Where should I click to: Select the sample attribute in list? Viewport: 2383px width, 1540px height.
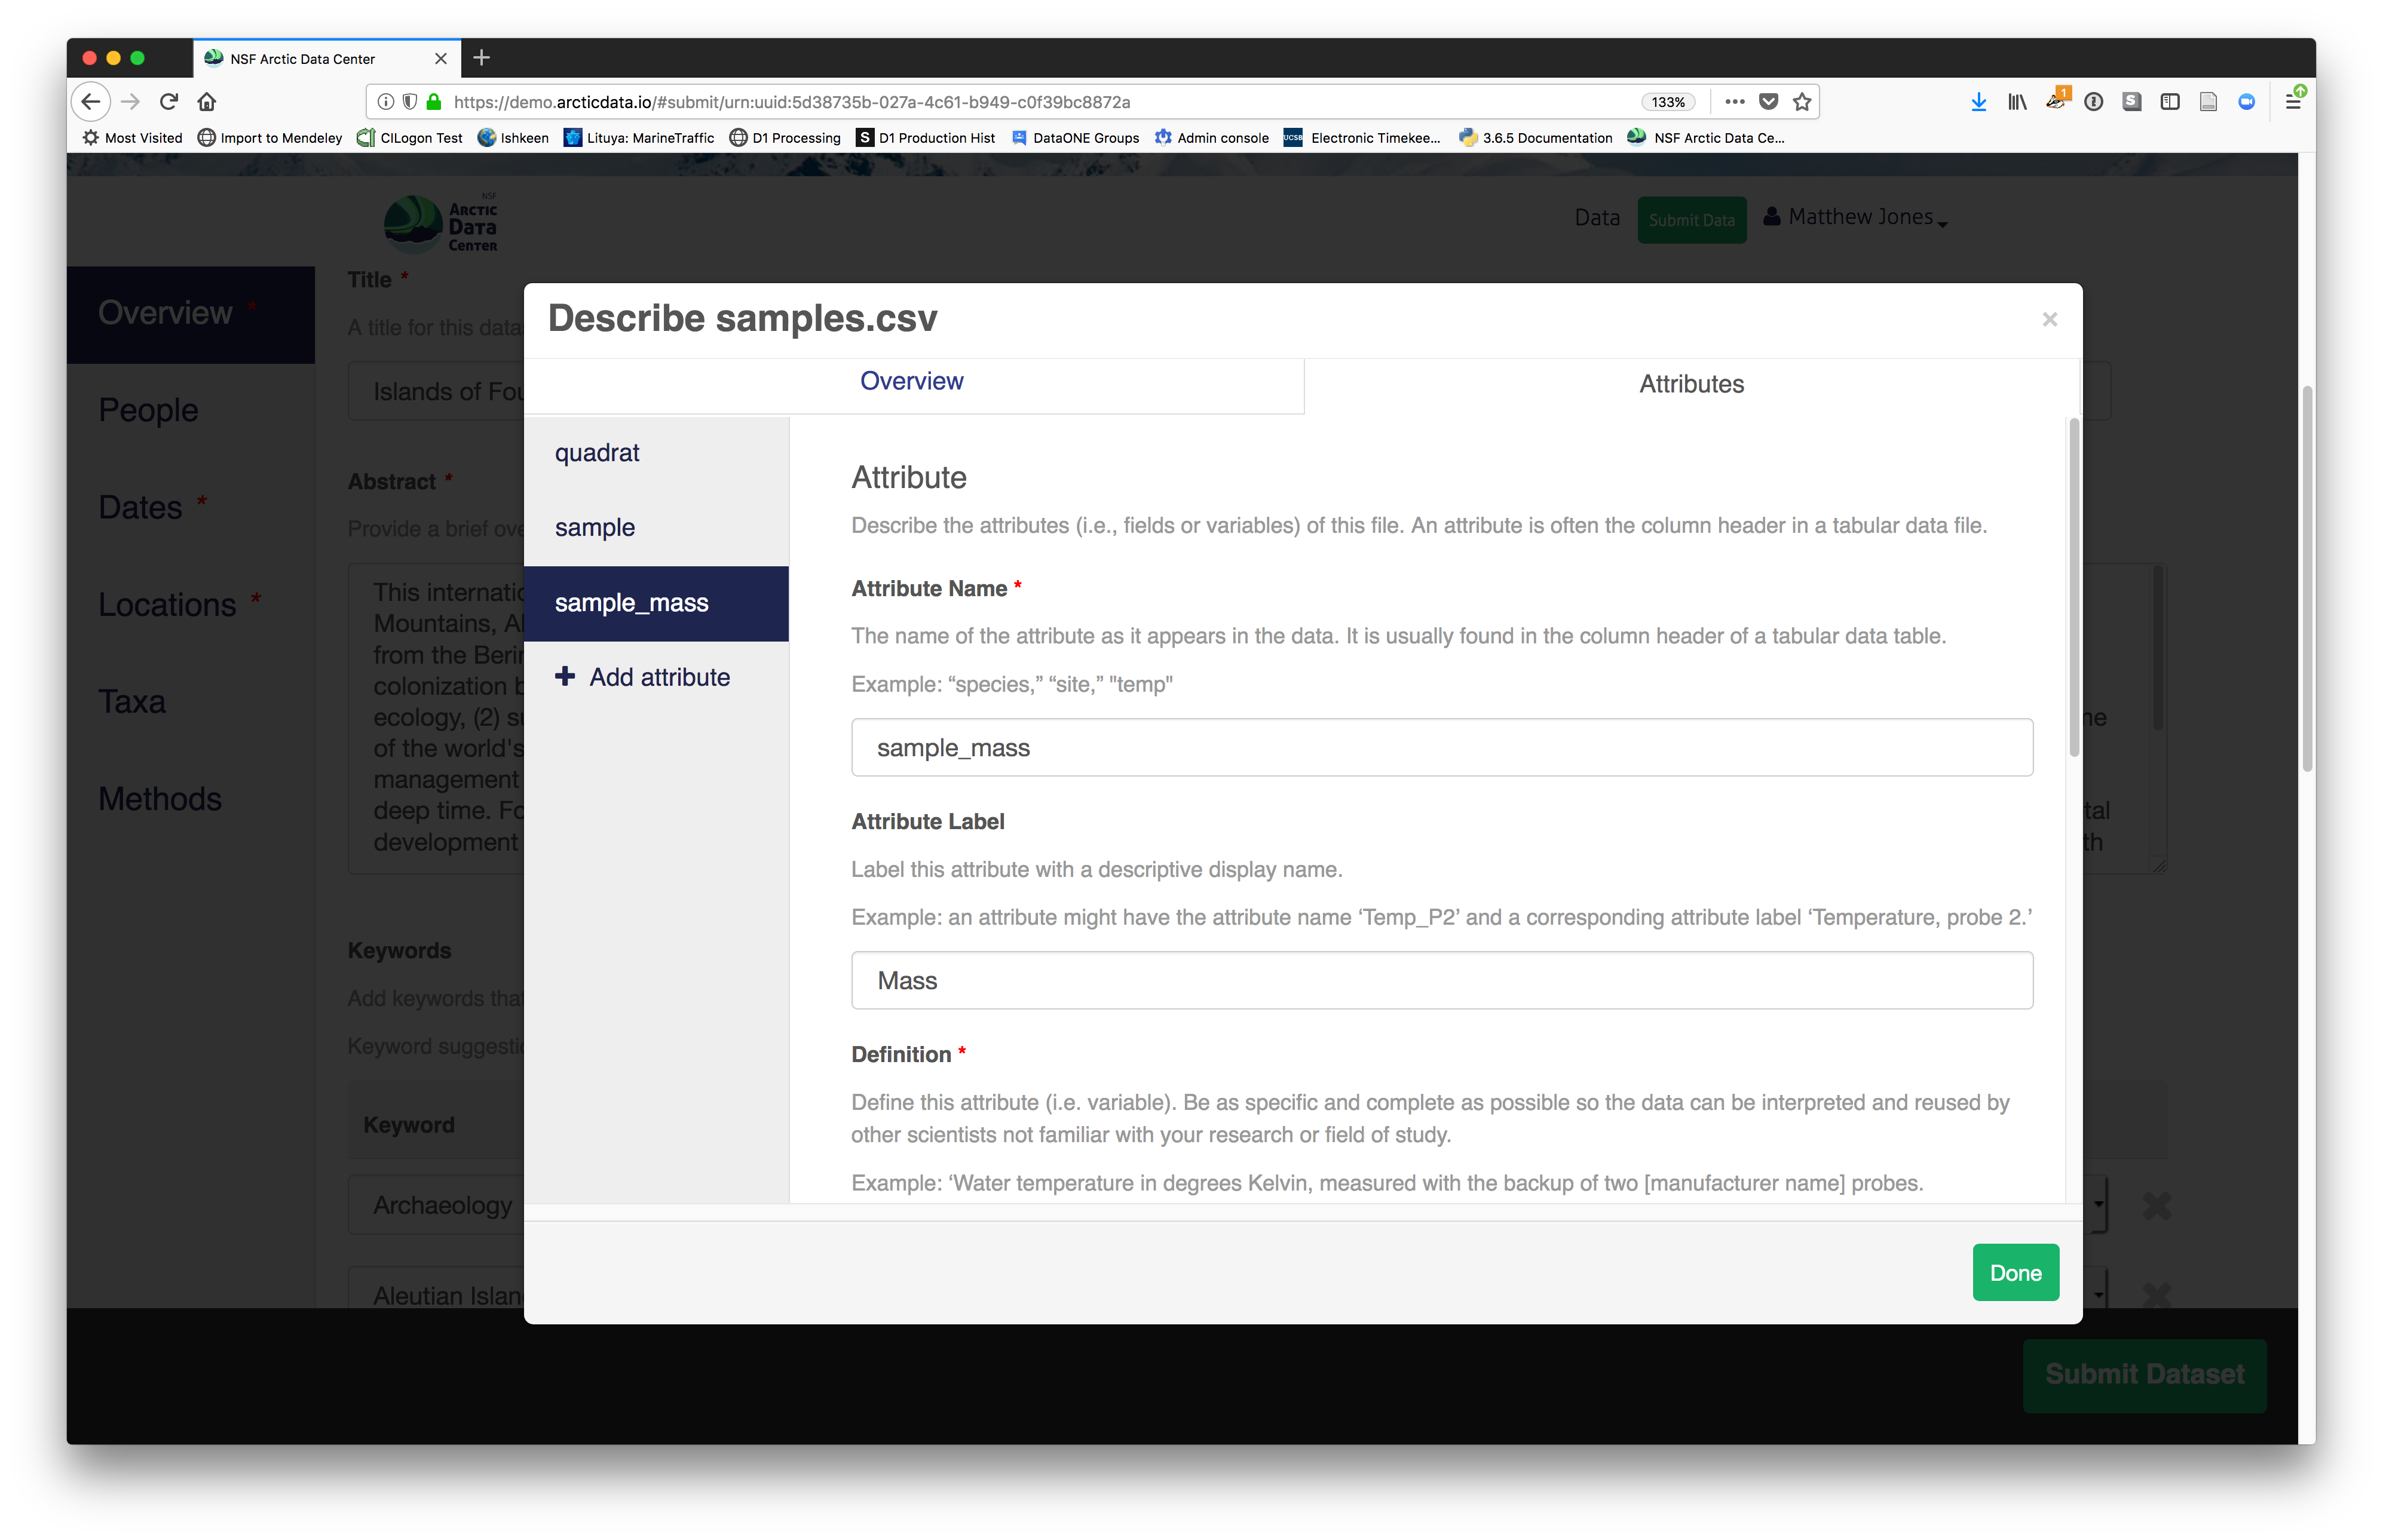(x=595, y=527)
